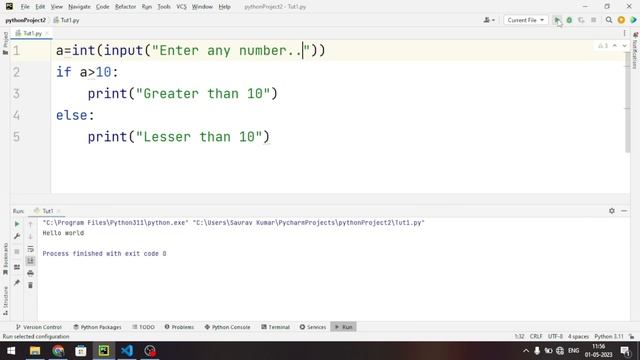Clear all console output with trash icon
The image size is (640, 360).
coord(30,285)
